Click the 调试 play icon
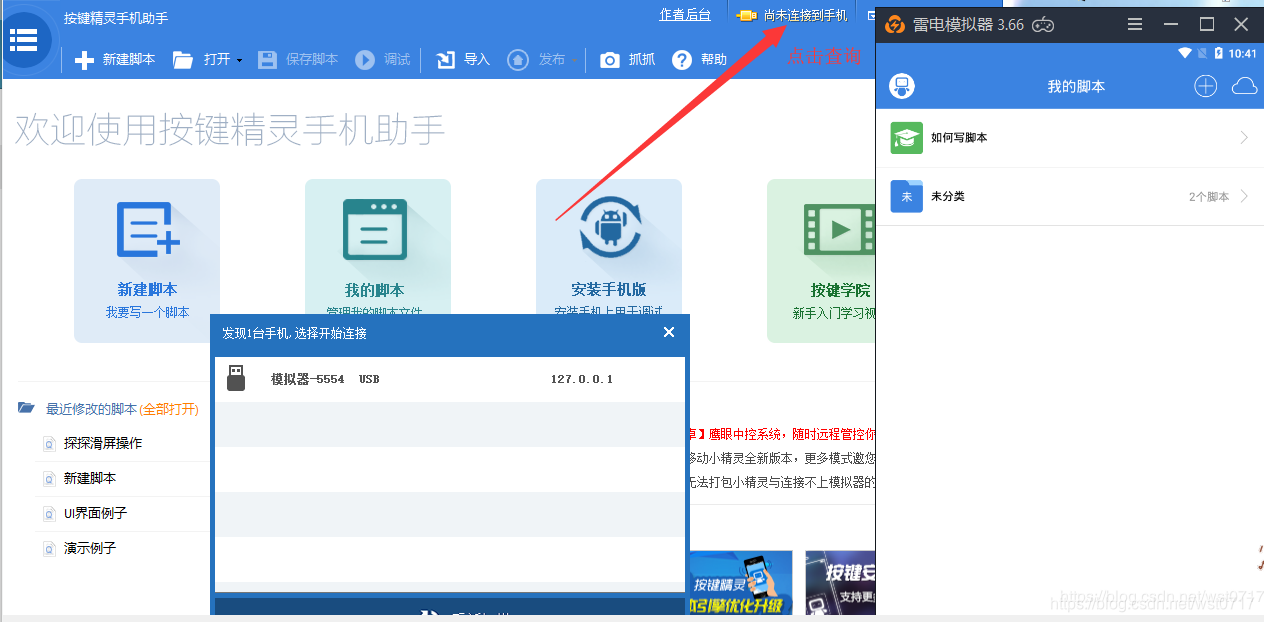Image resolution: width=1264 pixels, height=622 pixels. pyautogui.click(x=365, y=60)
